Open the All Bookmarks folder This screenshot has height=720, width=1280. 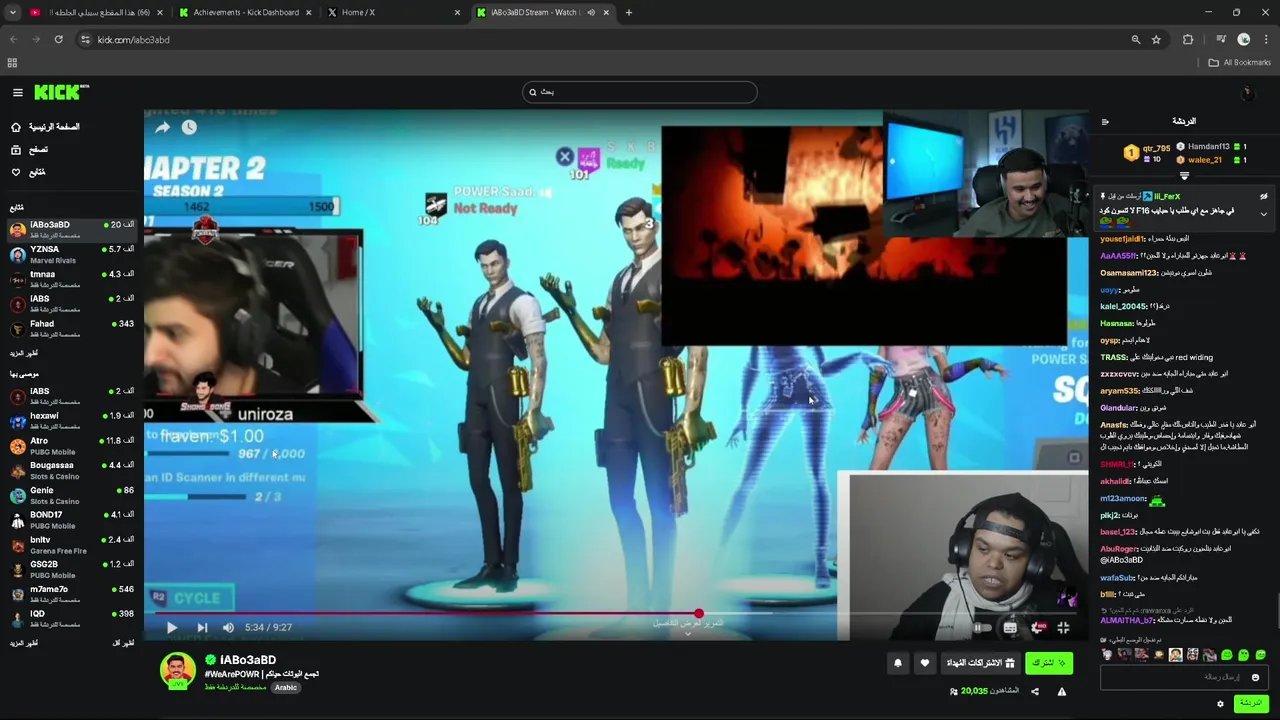[1239, 62]
